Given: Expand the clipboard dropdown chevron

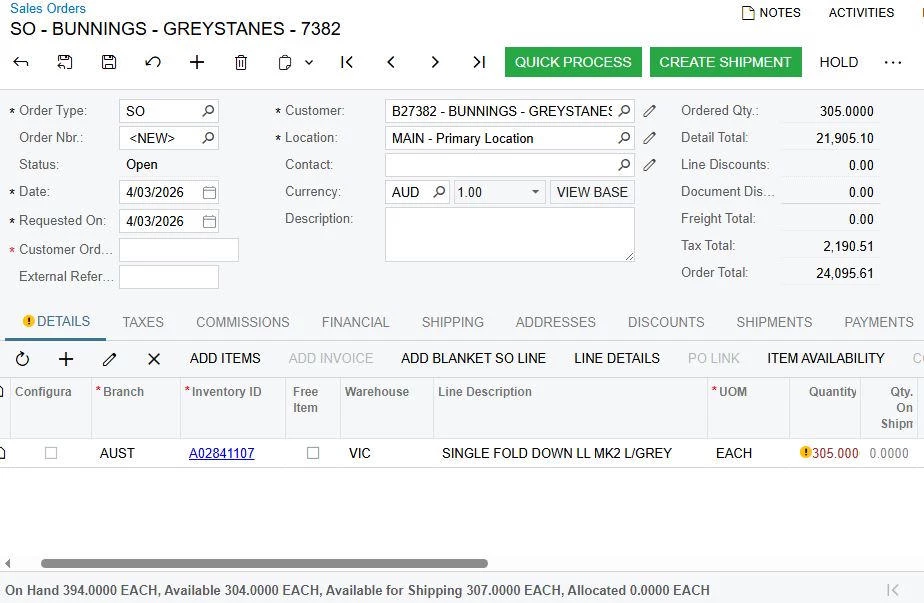Looking at the screenshot, I should pyautogui.click(x=309, y=62).
